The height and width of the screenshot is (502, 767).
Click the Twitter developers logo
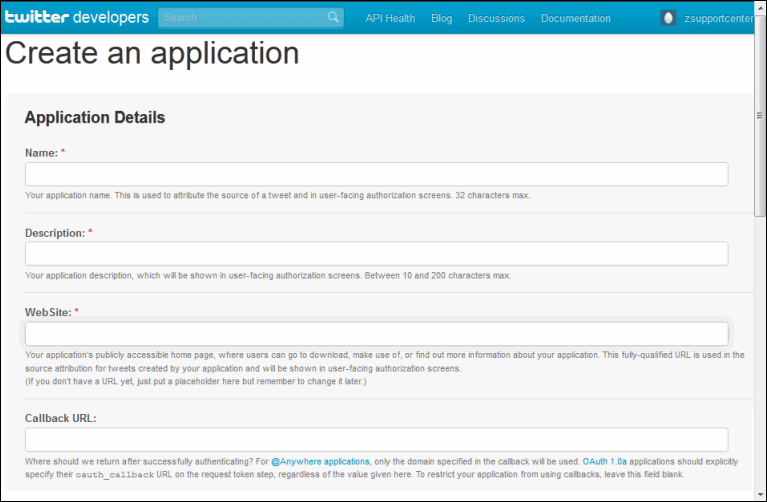pyautogui.click(x=77, y=17)
